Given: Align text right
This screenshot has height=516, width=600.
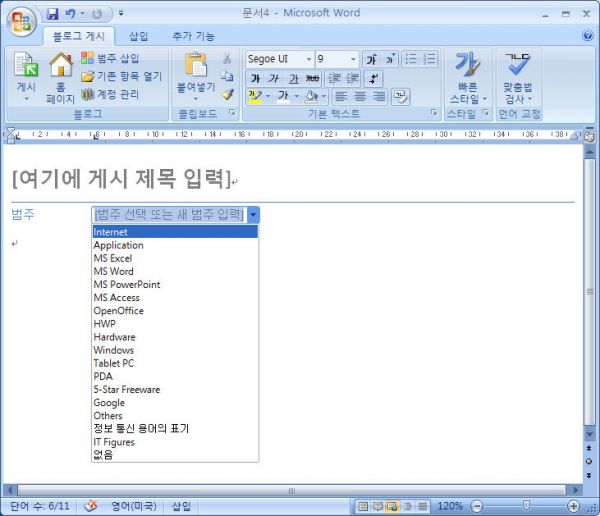Looking at the screenshot, I should tap(378, 96).
